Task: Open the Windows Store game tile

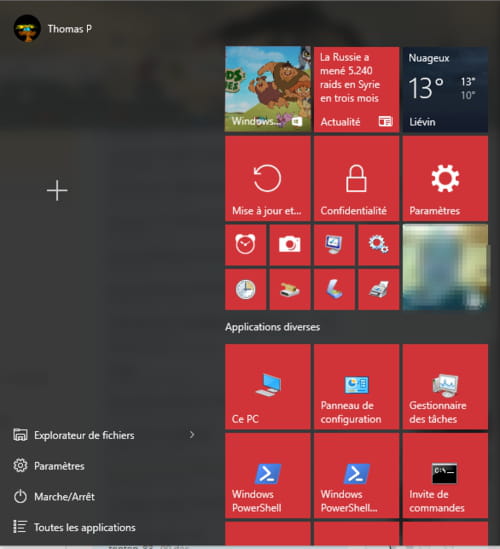Action: pyautogui.click(x=268, y=89)
